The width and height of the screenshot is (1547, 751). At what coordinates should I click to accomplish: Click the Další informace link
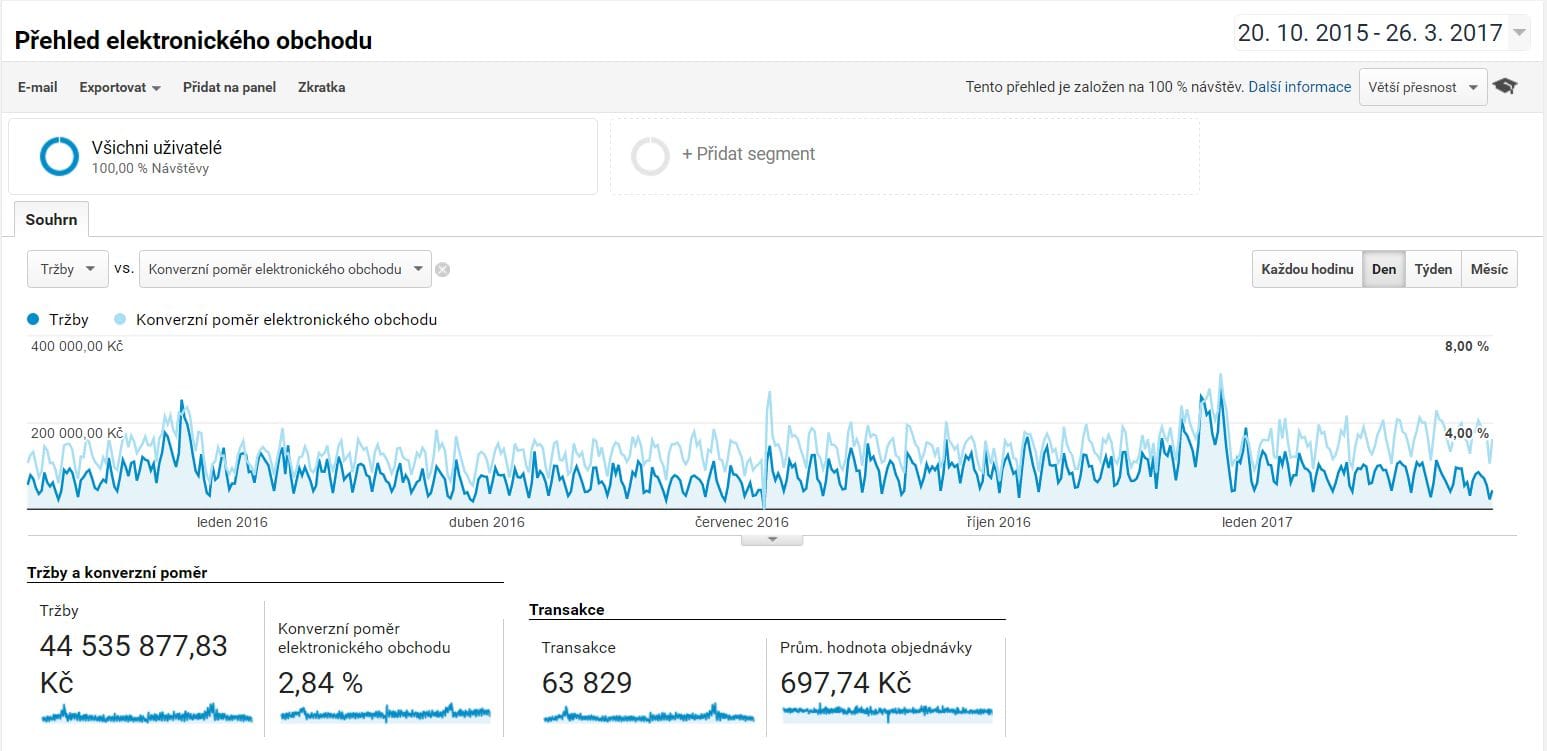click(x=1299, y=87)
